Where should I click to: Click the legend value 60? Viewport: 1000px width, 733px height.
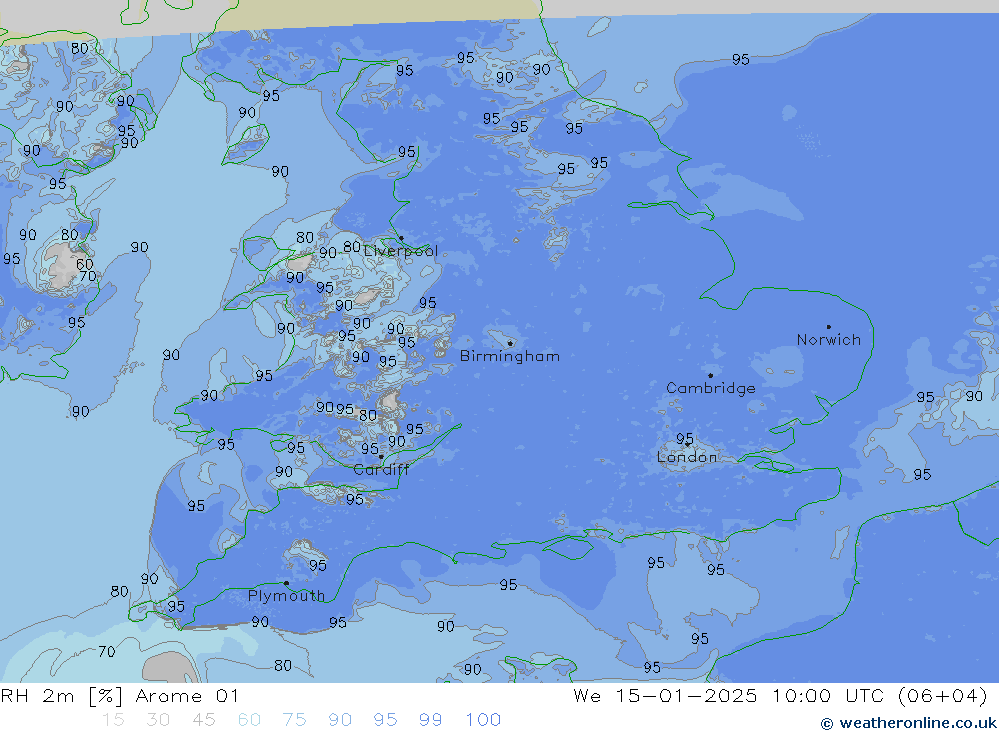pyautogui.click(x=249, y=720)
